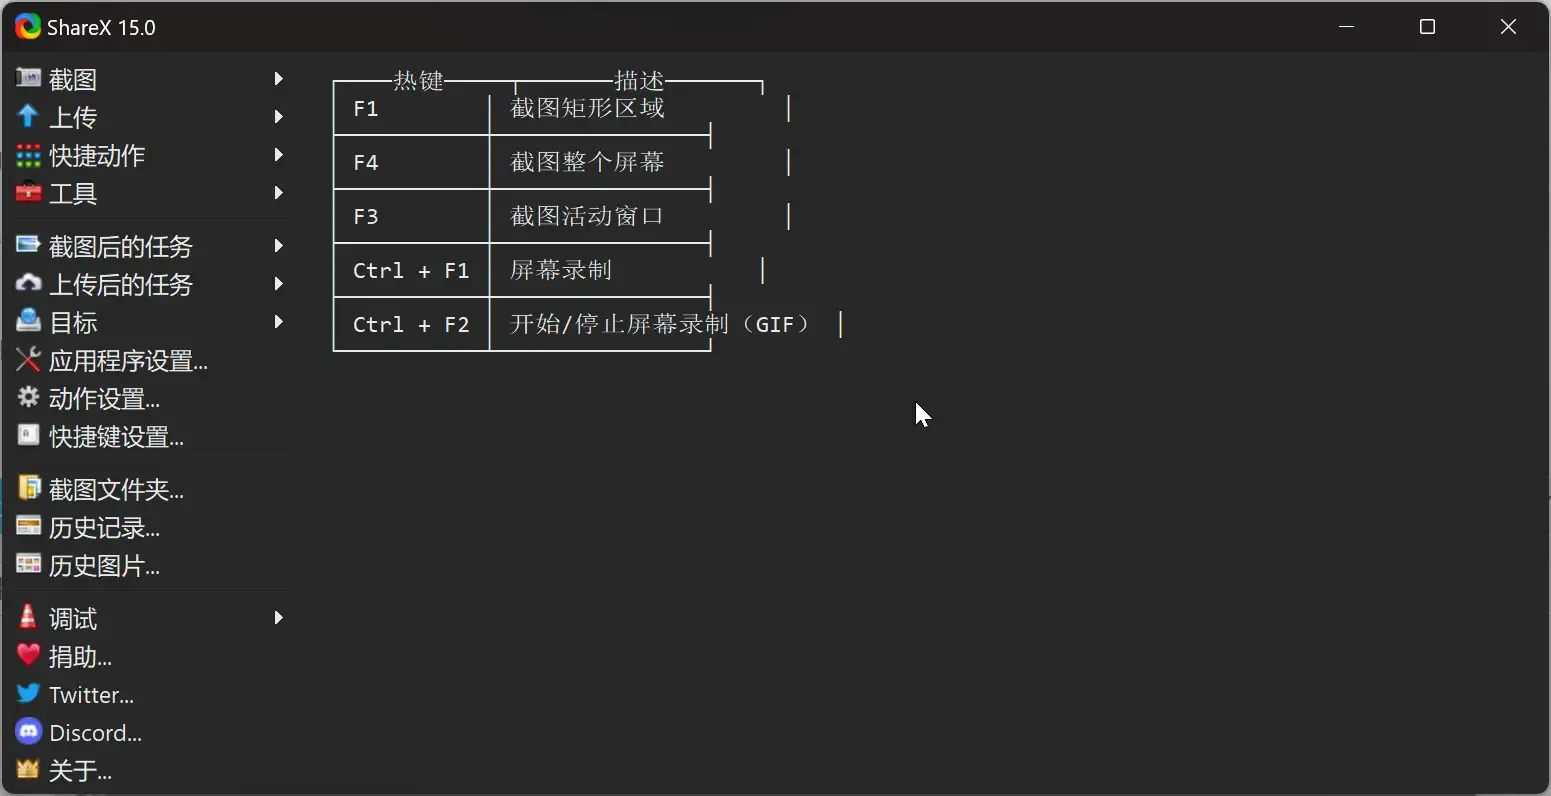1551x796 pixels.
Task: Select the Ctrl + F1 屏幕录制 hotkey row
Action: (520, 270)
